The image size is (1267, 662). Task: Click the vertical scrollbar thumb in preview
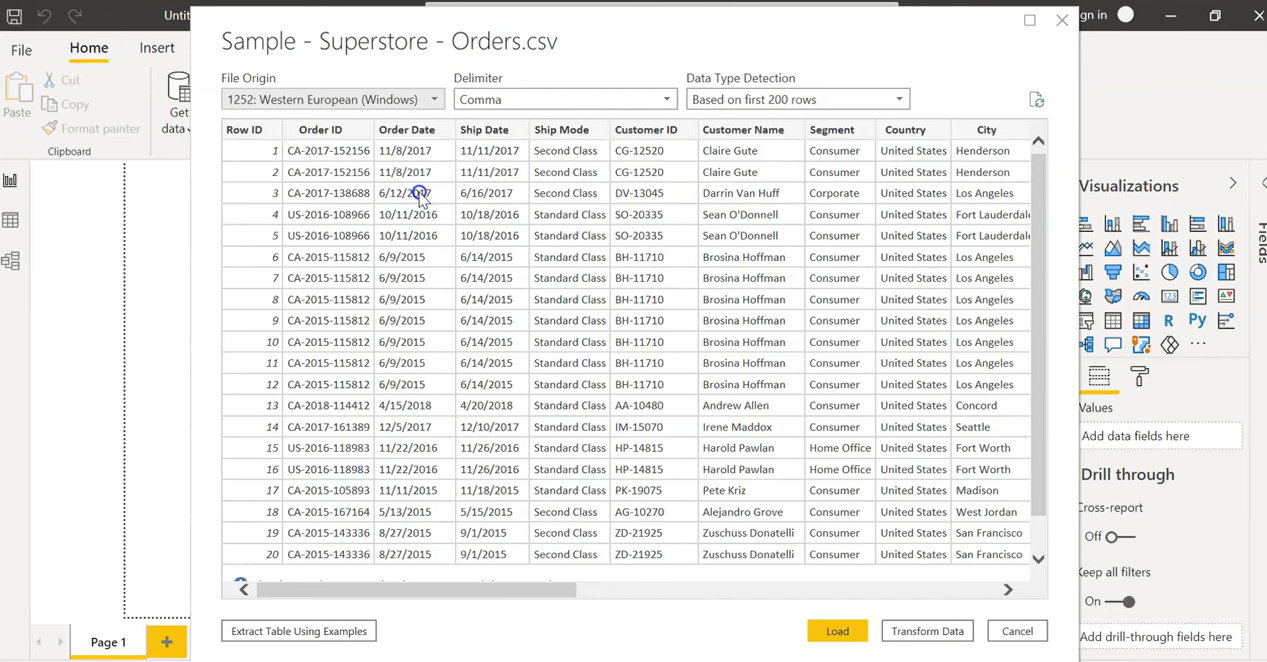tap(1038, 335)
